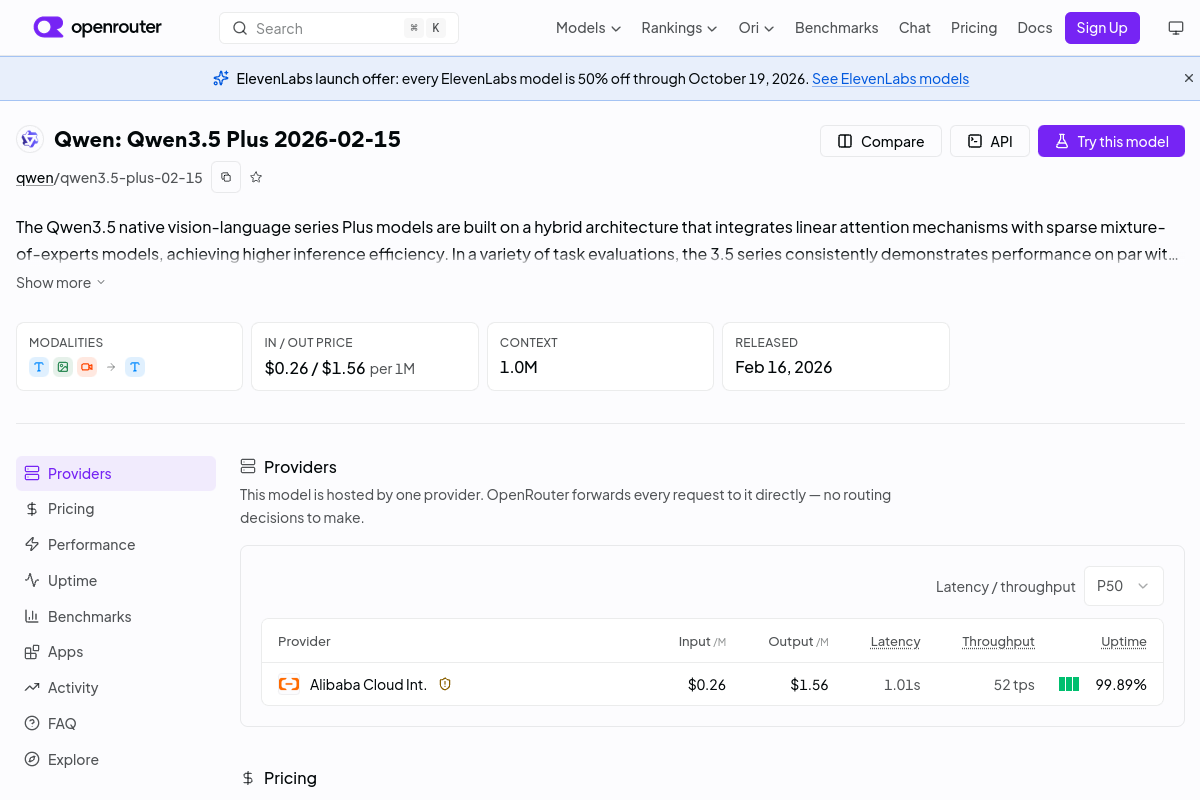
Task: Click the OpenRouter logo
Action: [x=97, y=27]
